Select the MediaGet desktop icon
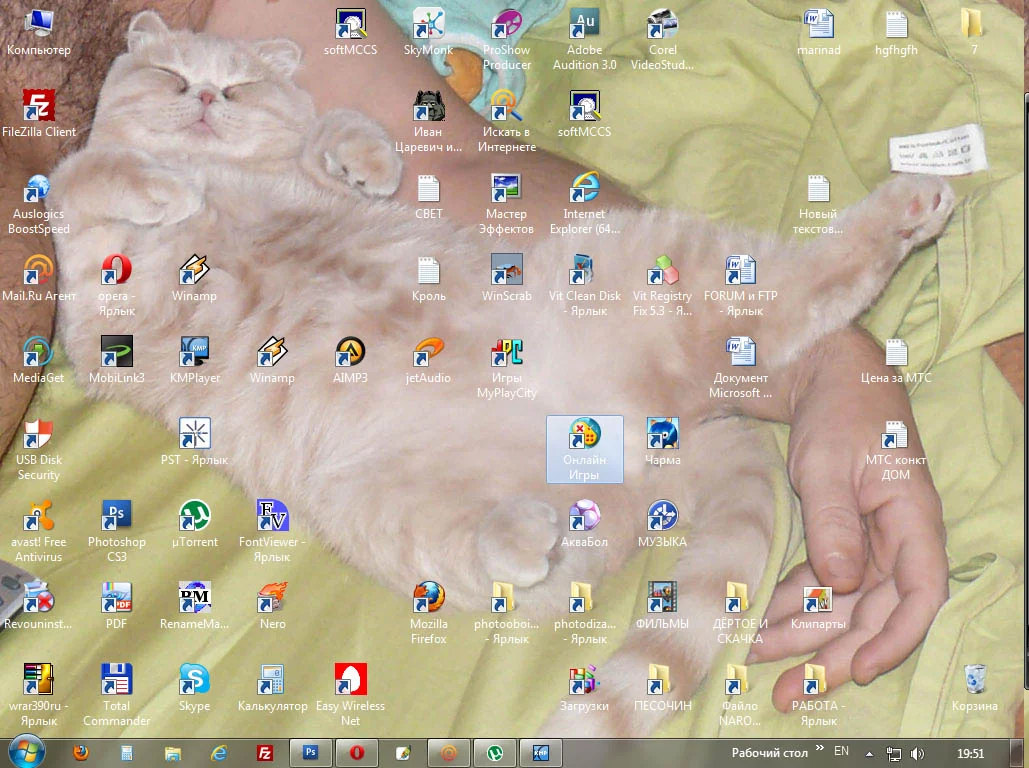This screenshot has height=768, width=1029. click(39, 360)
